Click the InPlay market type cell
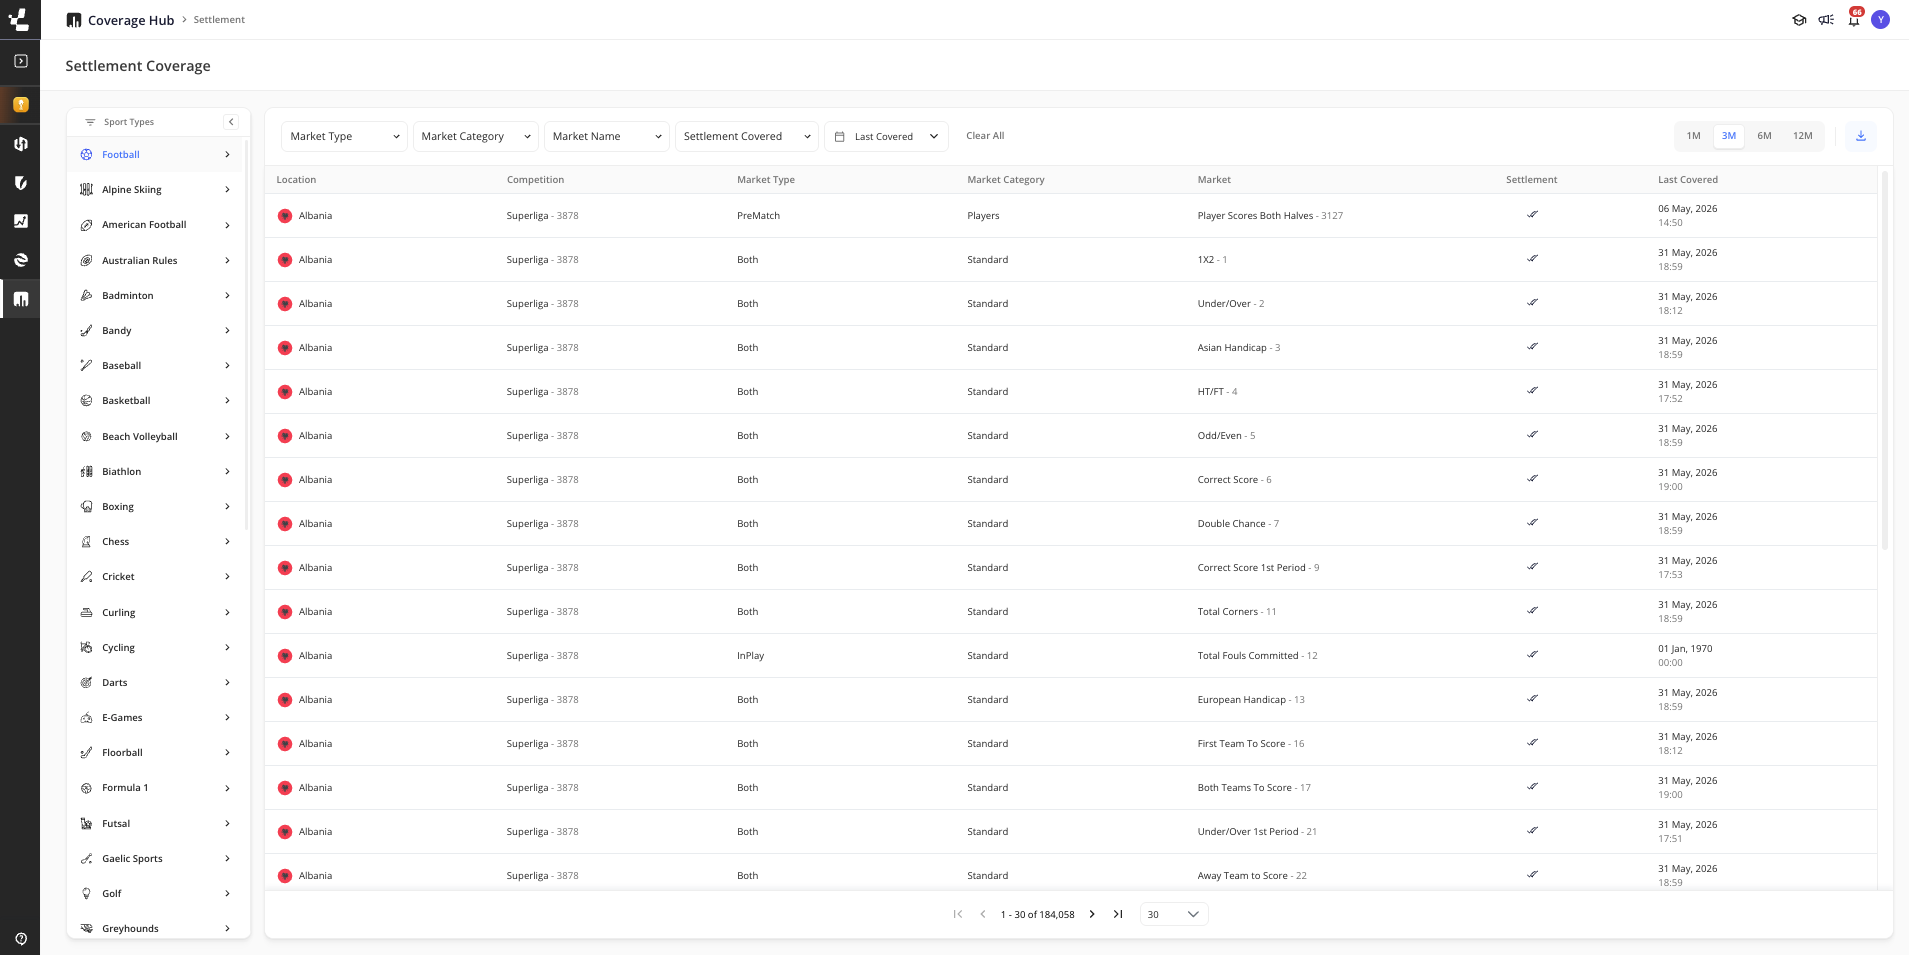This screenshot has width=1909, height=955. click(750, 656)
